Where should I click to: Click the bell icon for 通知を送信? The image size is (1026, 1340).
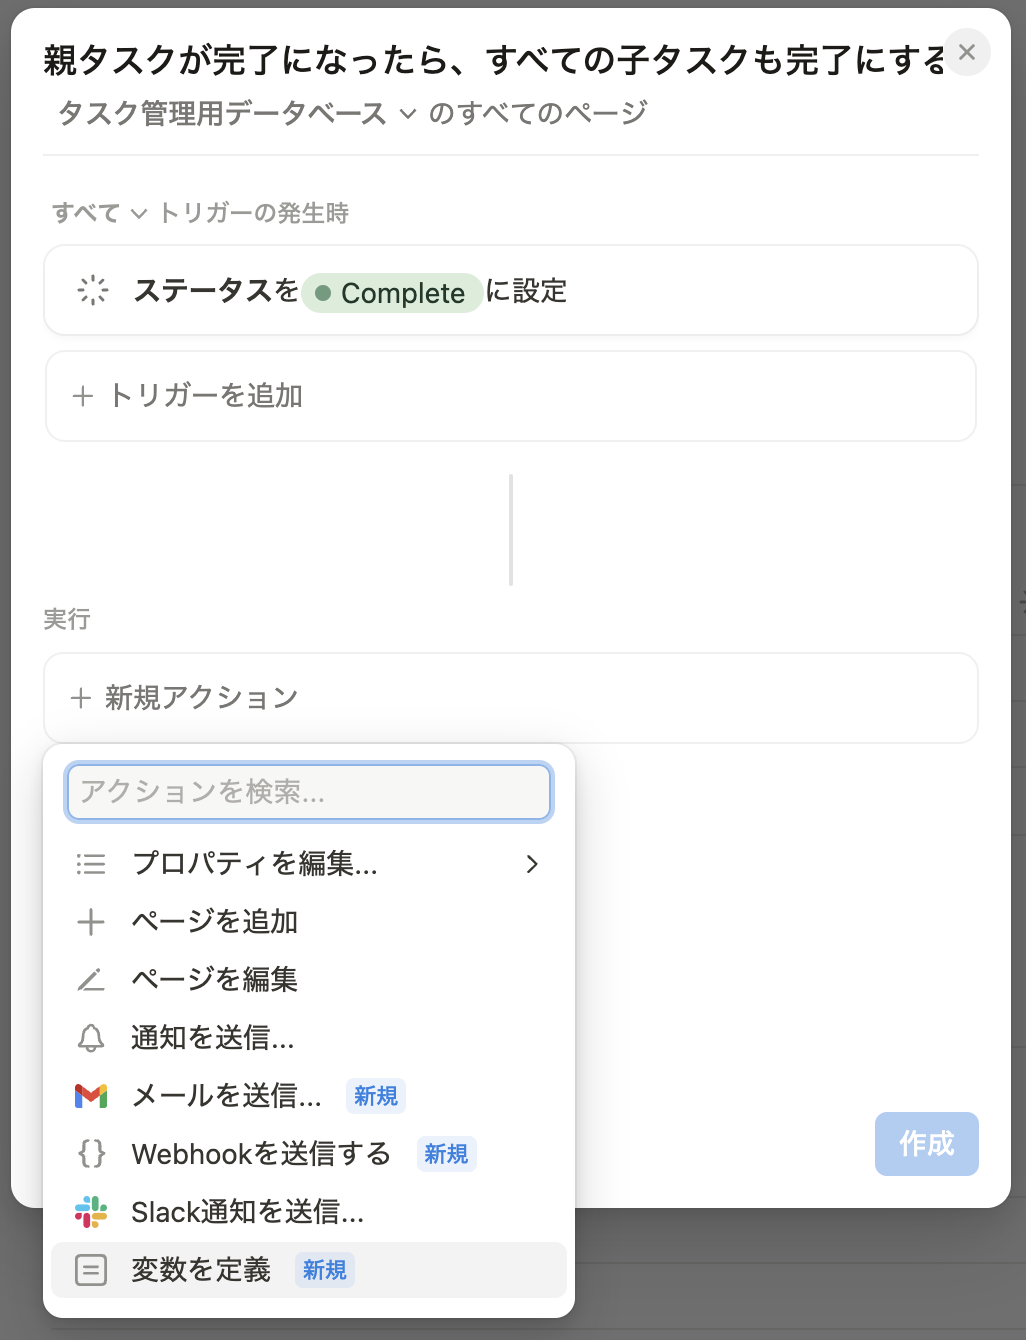pyautogui.click(x=91, y=1038)
